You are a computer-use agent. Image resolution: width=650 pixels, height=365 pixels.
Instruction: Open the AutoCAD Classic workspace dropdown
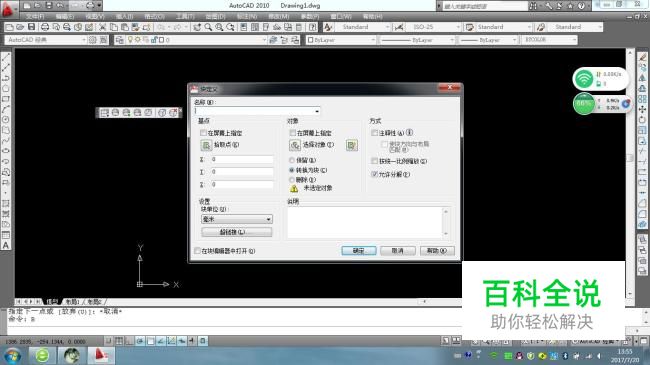84,40
